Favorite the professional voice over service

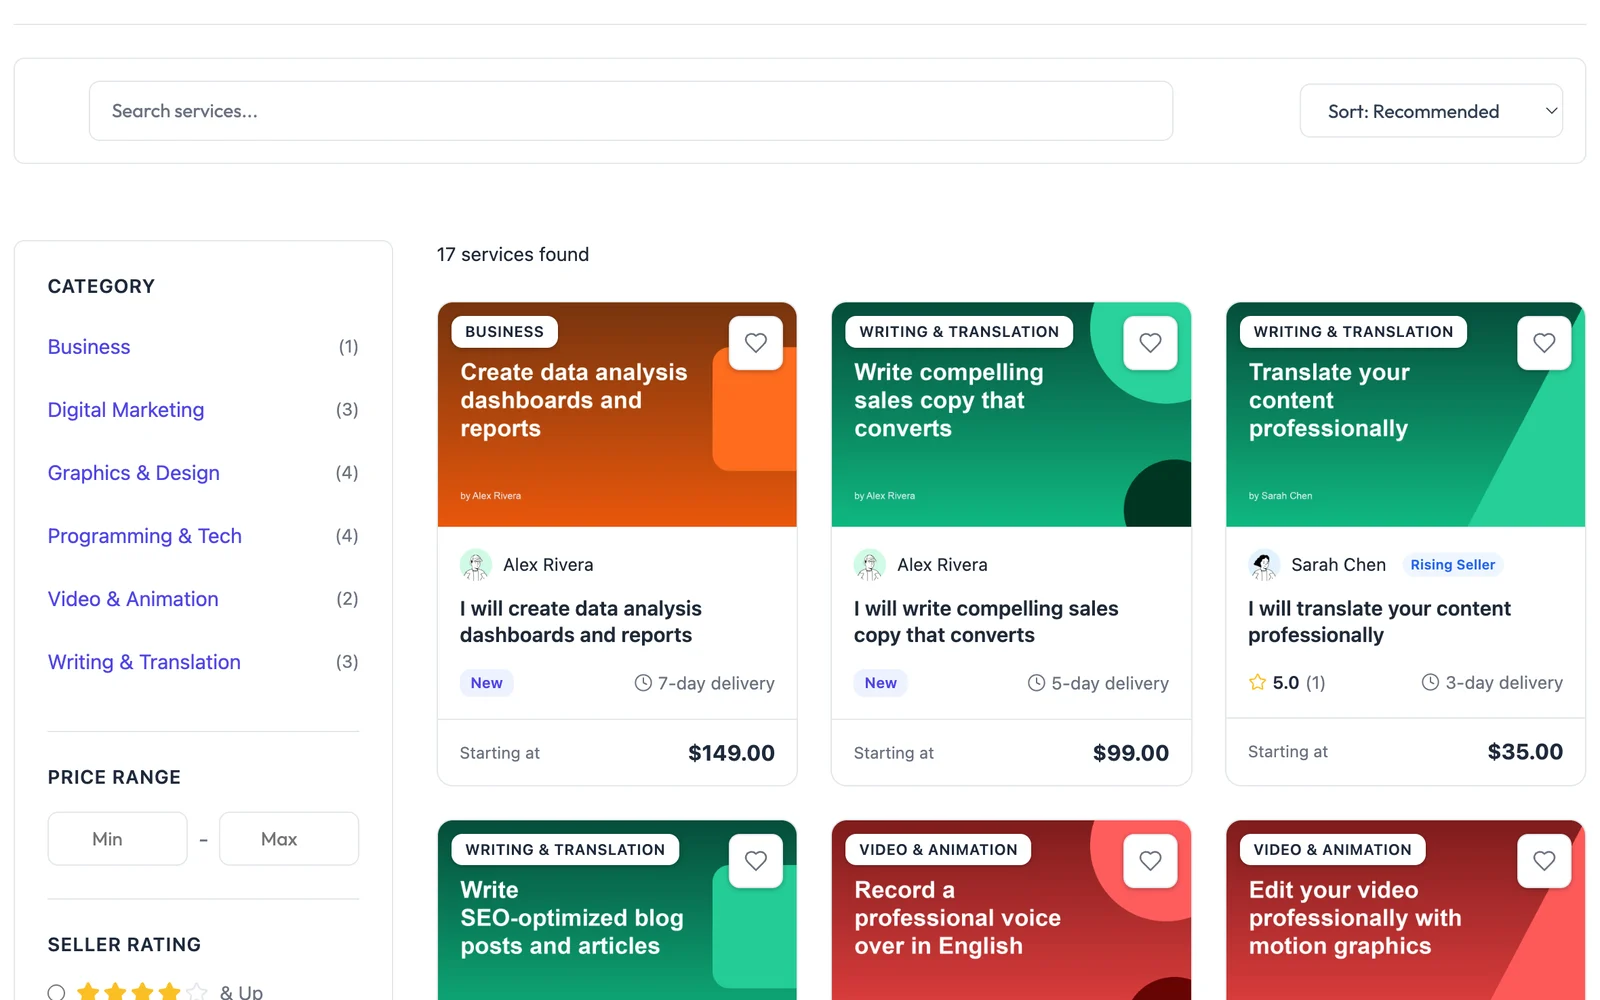[x=1150, y=861]
